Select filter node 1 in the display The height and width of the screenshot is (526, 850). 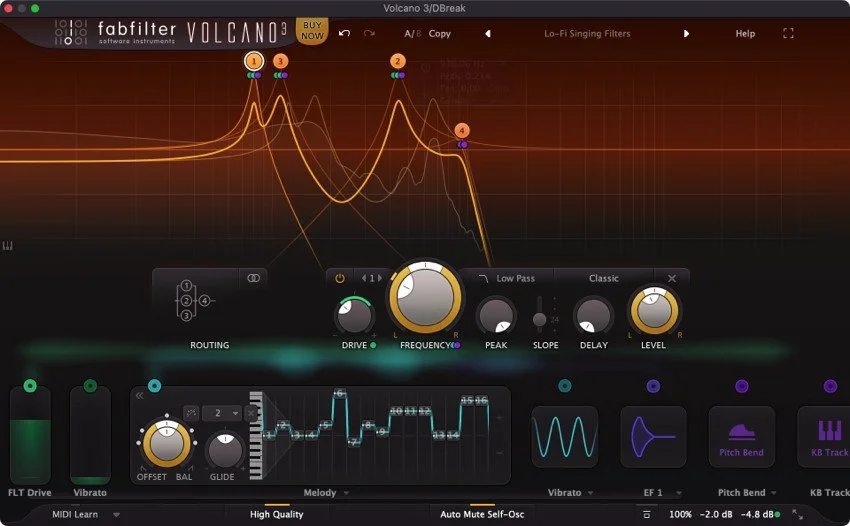tap(254, 61)
